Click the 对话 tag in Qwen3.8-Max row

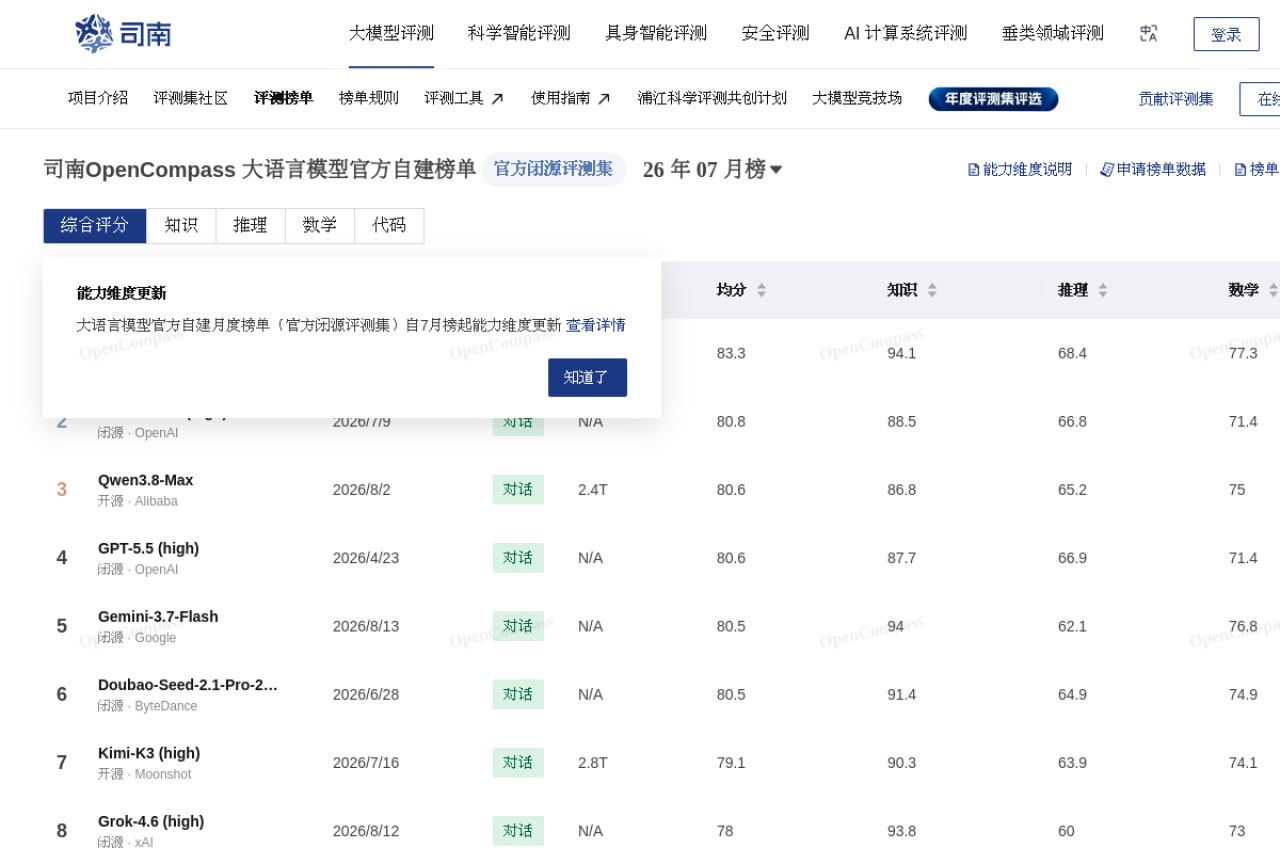click(518, 490)
